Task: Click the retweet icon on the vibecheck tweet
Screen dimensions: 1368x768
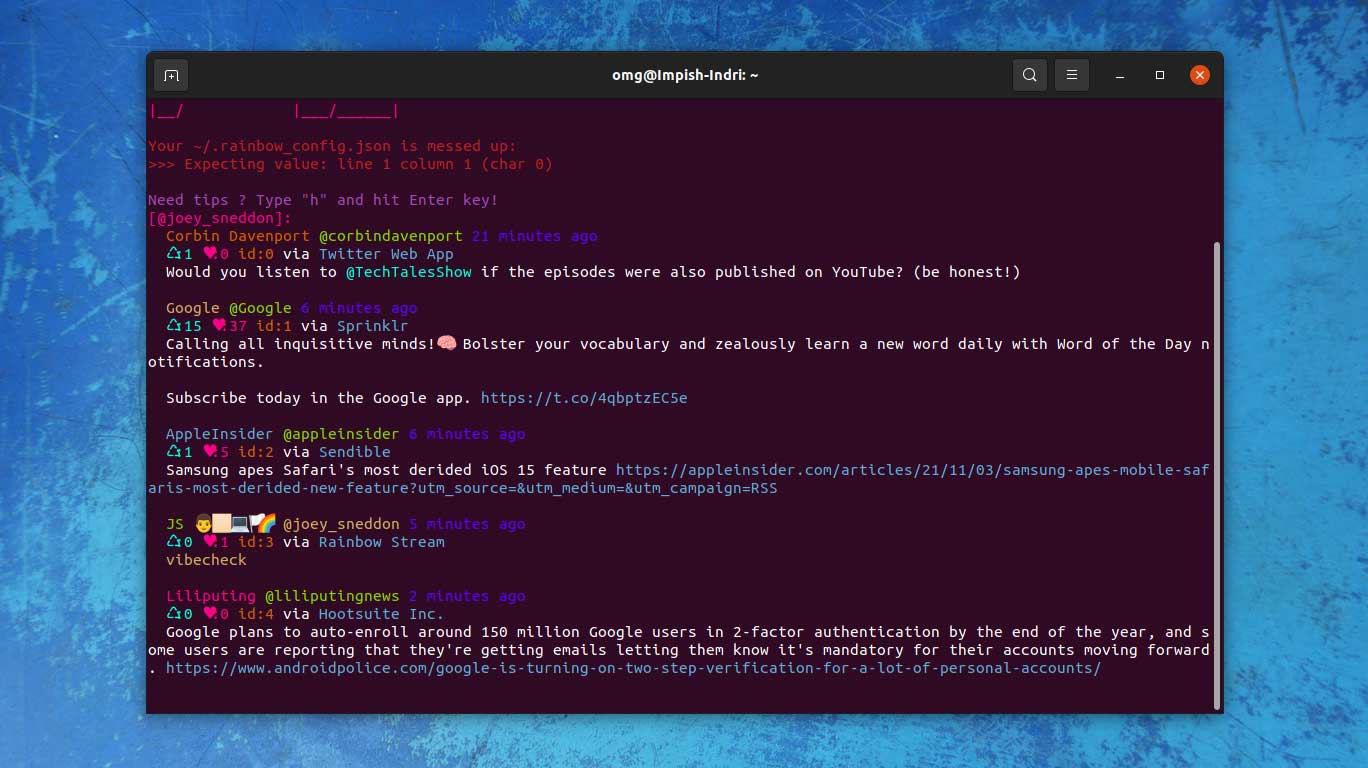Action: pyautogui.click(x=174, y=542)
